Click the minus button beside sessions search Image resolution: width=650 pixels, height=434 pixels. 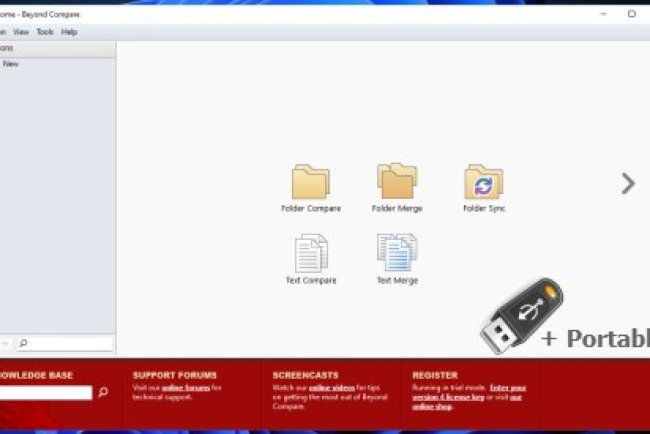(5, 343)
